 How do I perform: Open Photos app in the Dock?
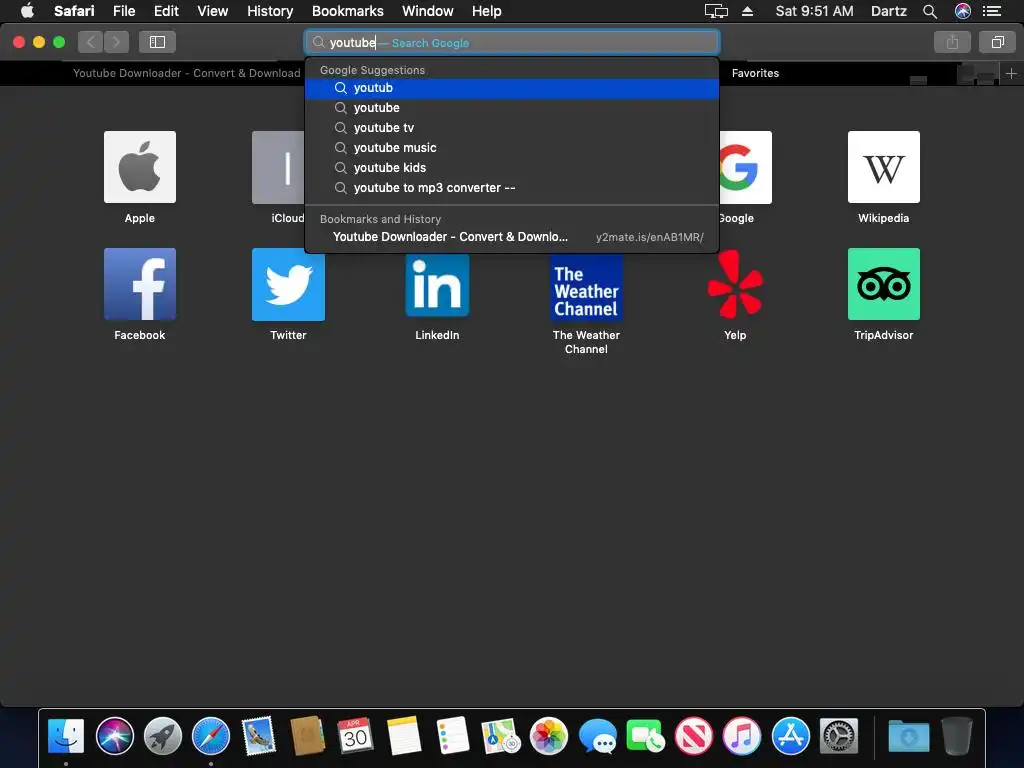point(549,736)
